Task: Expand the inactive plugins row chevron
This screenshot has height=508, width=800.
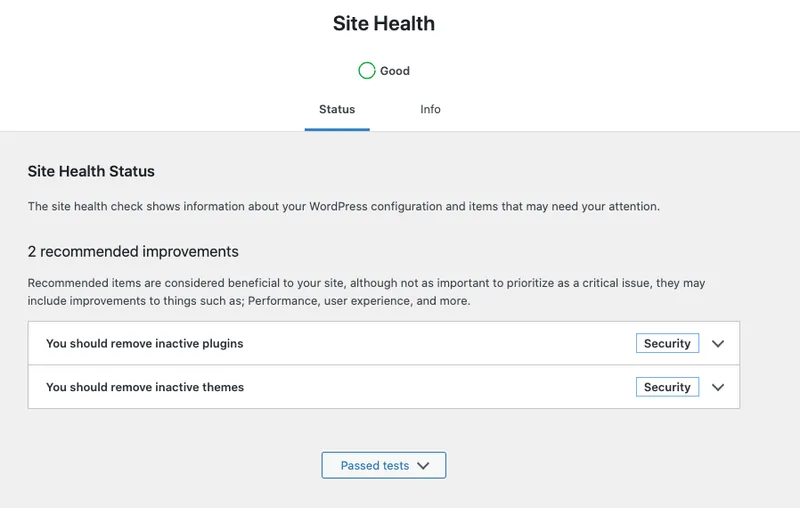Action: (x=717, y=343)
